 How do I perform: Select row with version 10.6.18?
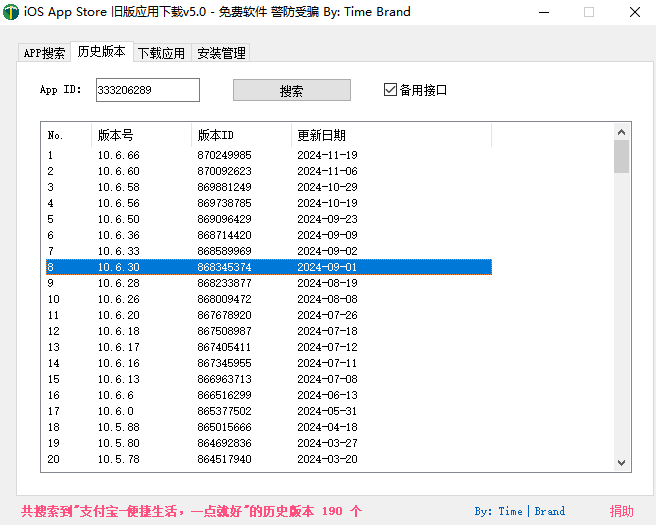pyautogui.click(x=269, y=331)
